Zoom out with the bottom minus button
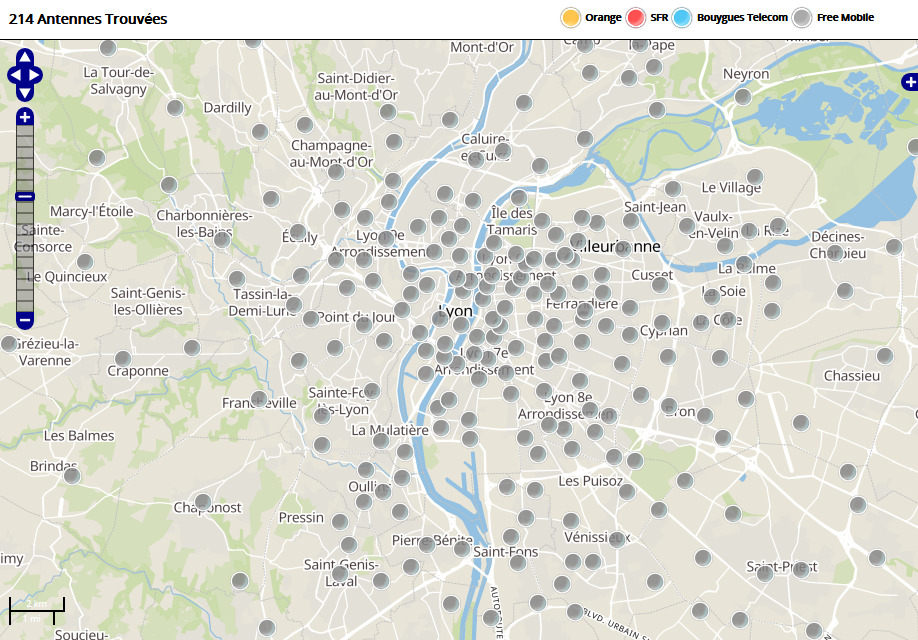Image resolution: width=918 pixels, height=640 pixels. click(x=25, y=320)
